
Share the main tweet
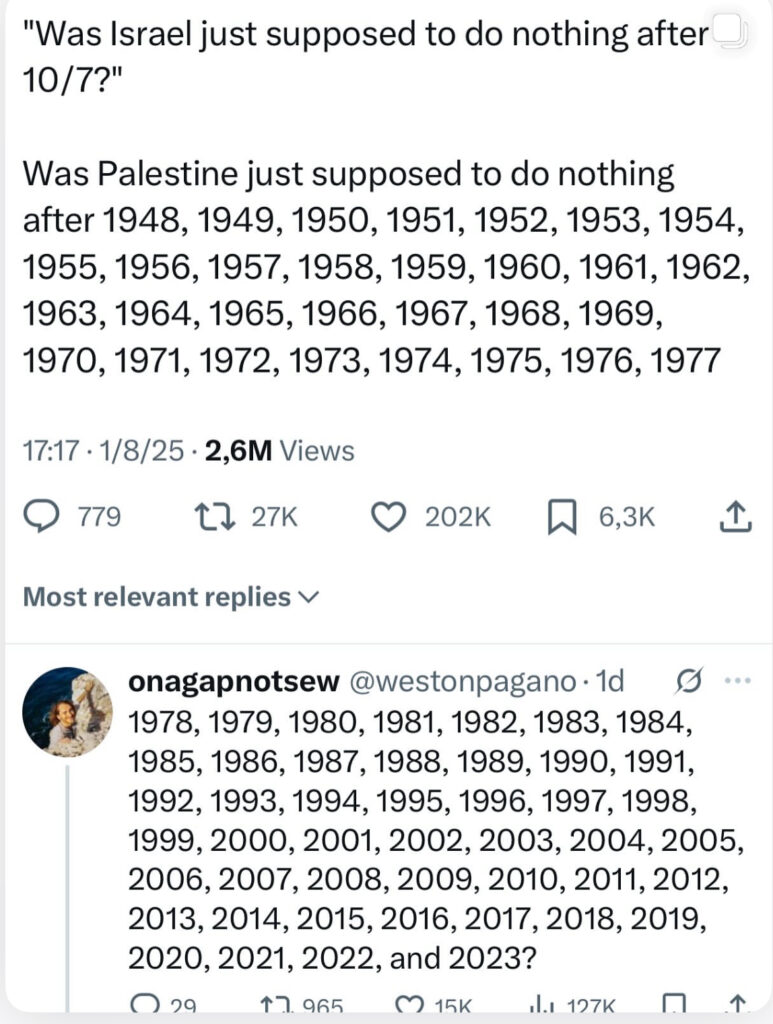(x=735, y=517)
